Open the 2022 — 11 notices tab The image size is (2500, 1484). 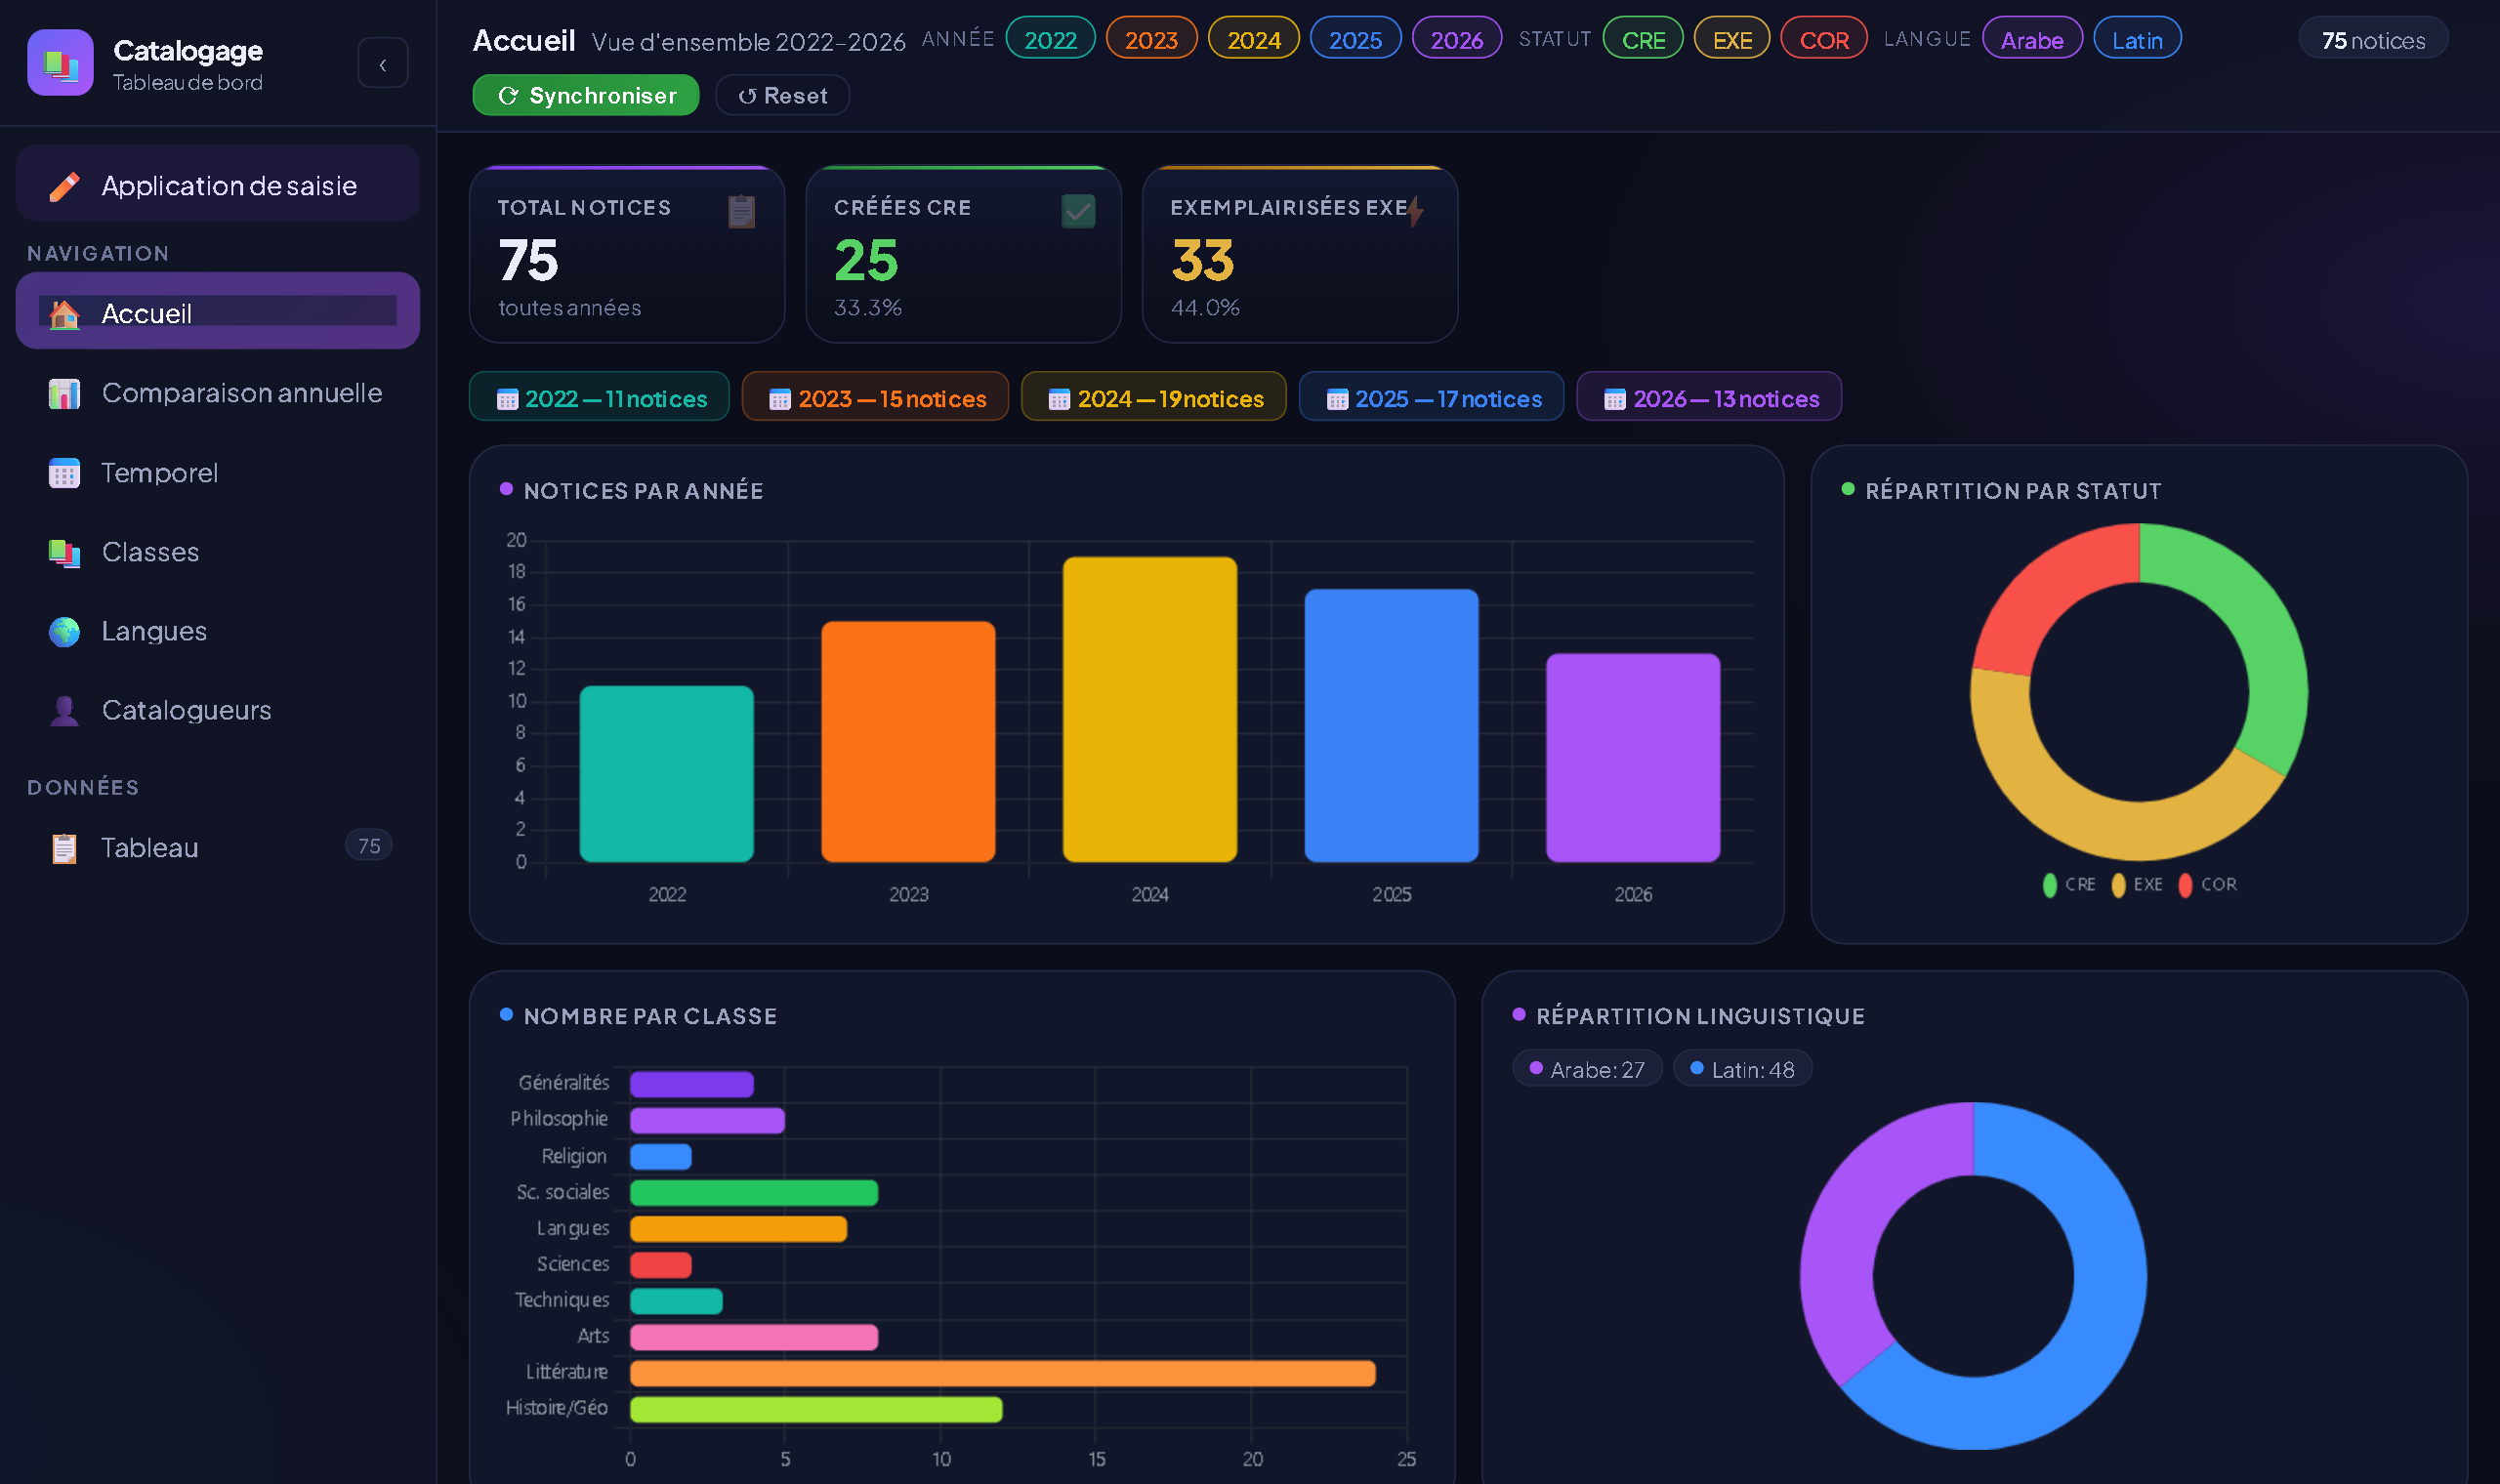click(x=600, y=398)
